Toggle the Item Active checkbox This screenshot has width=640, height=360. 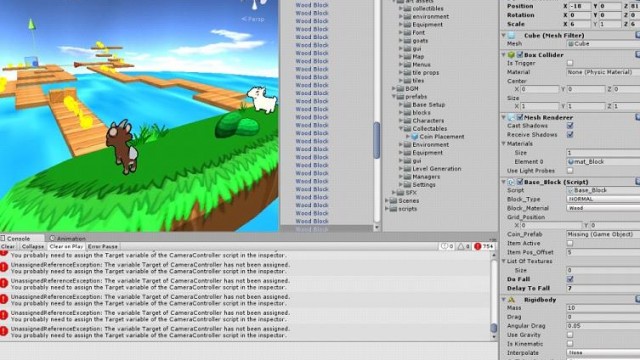coord(570,243)
